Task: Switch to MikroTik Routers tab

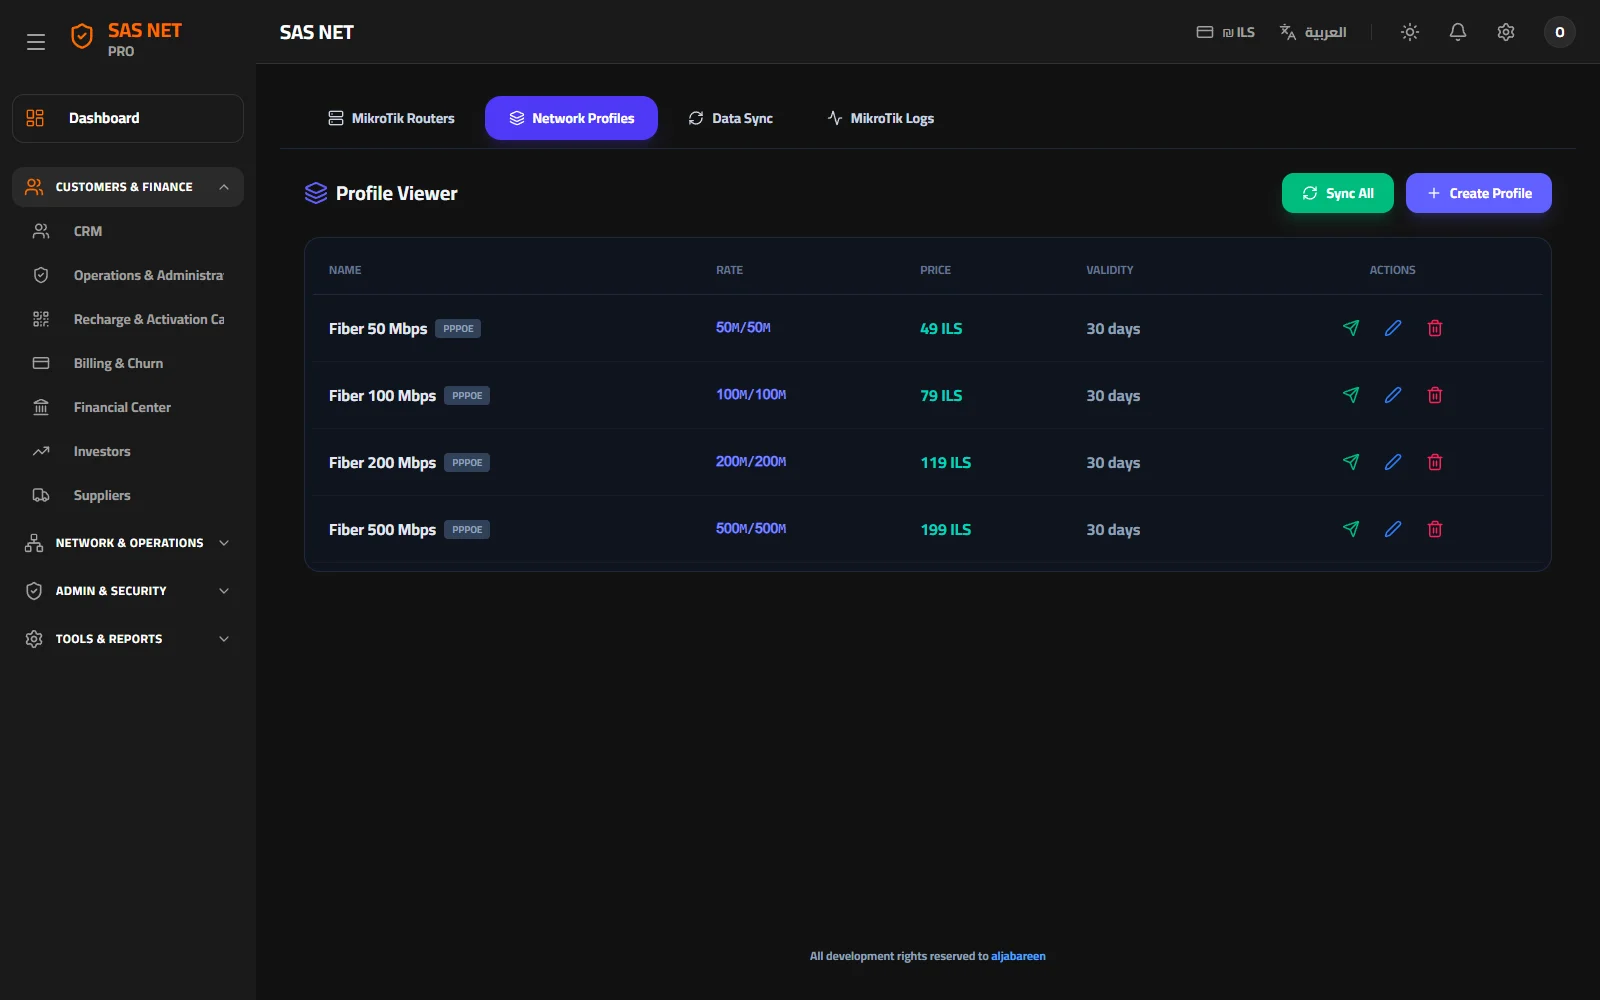Action: coord(391,118)
